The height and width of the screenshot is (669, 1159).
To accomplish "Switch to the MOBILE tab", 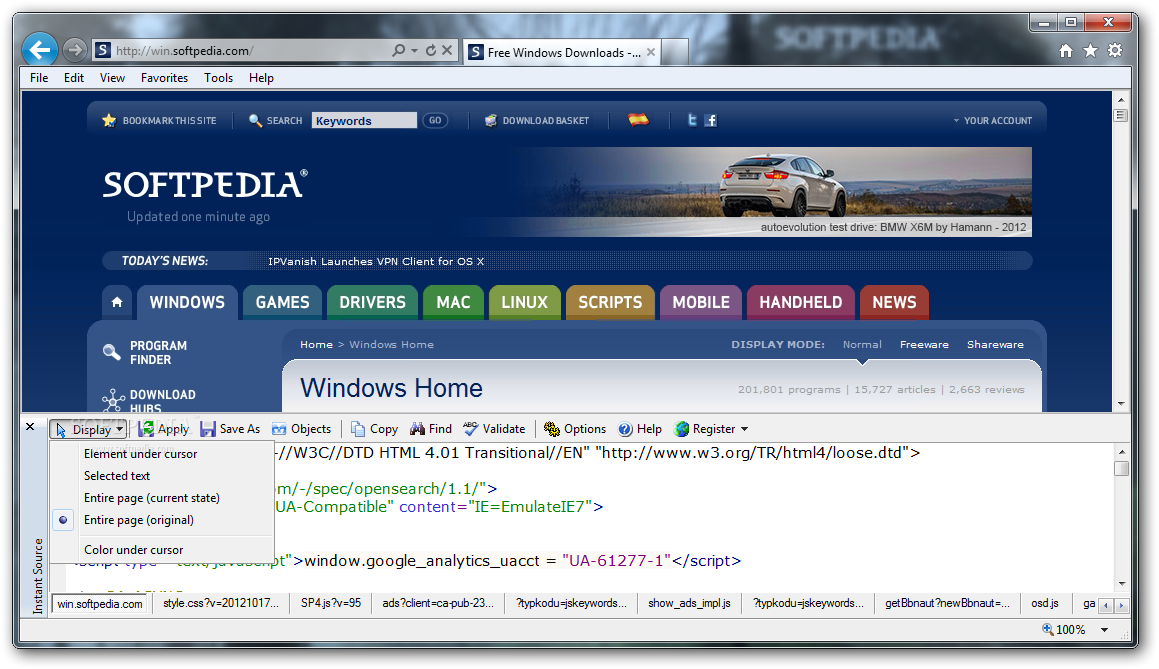I will click(x=701, y=302).
